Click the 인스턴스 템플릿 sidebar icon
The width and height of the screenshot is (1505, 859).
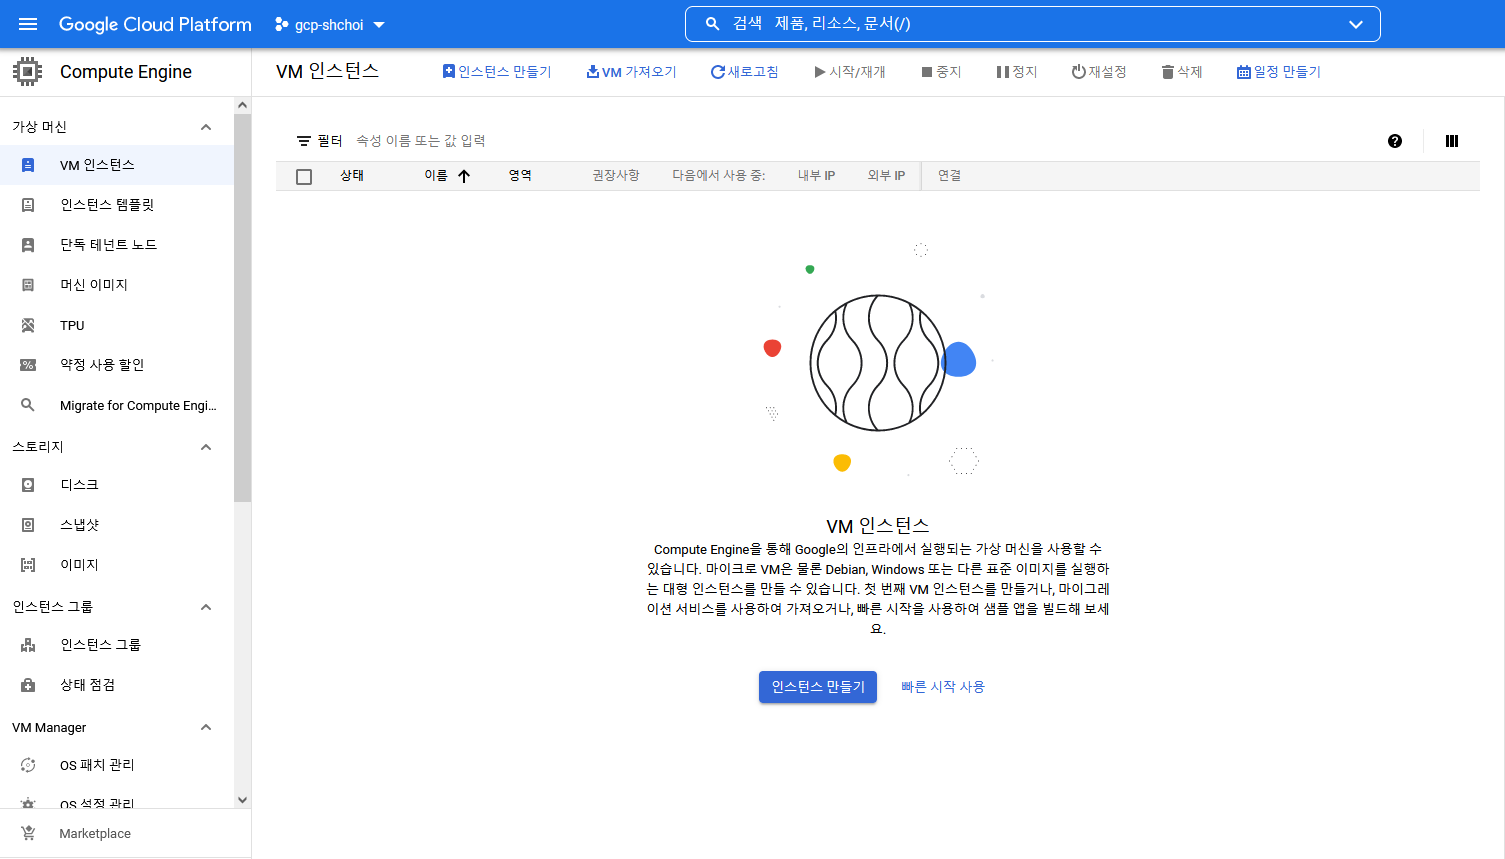pyautogui.click(x=28, y=205)
